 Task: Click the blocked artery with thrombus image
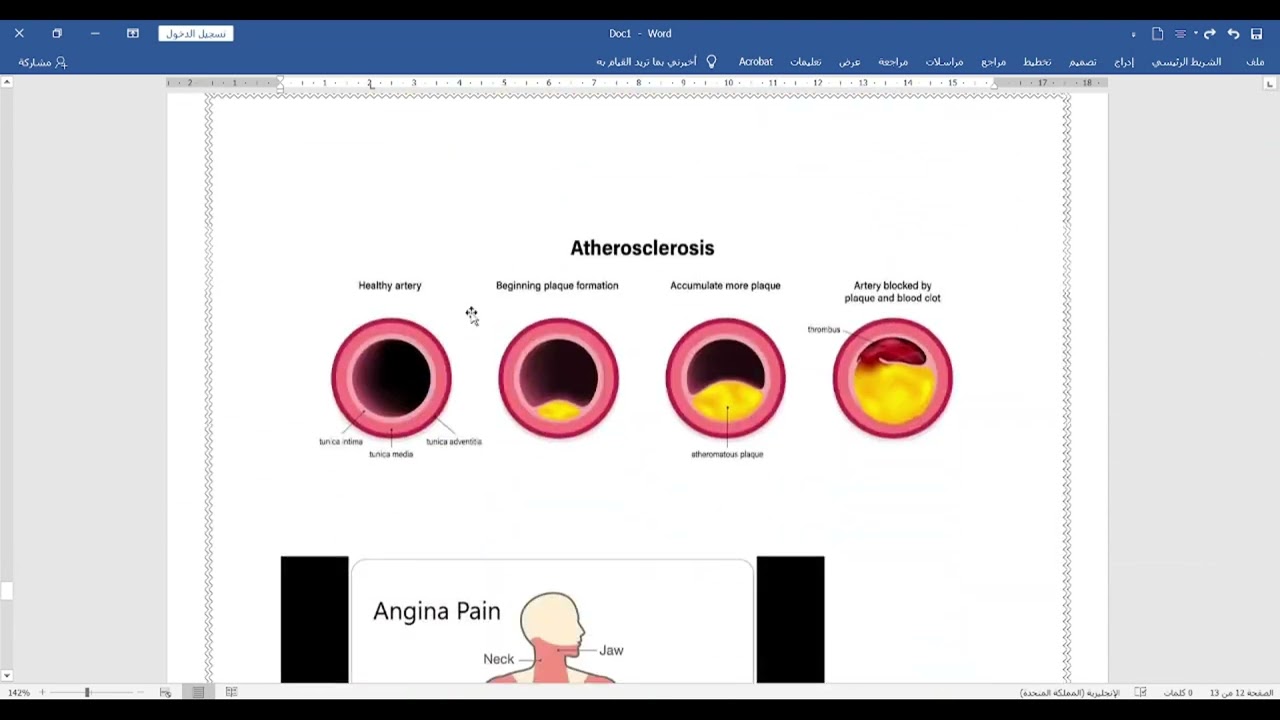tap(892, 378)
